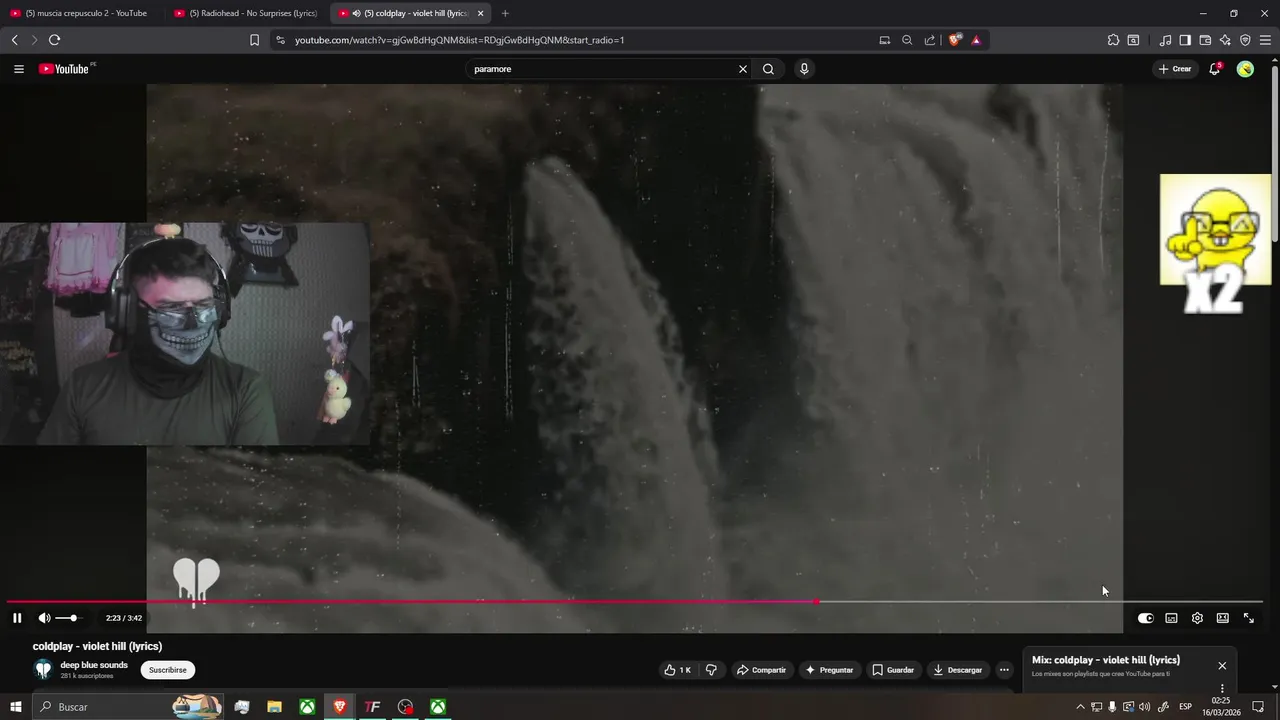This screenshot has width=1280, height=720.
Task: Open a new browser tab
Action: coord(505,13)
